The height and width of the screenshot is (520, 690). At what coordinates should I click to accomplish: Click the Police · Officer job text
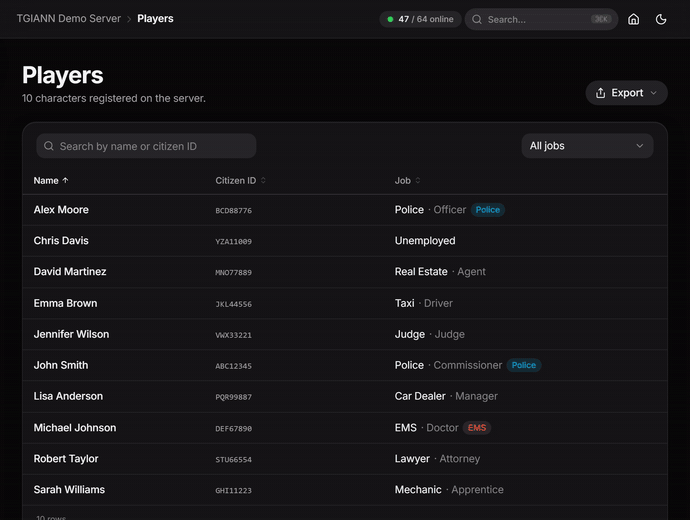(x=430, y=210)
